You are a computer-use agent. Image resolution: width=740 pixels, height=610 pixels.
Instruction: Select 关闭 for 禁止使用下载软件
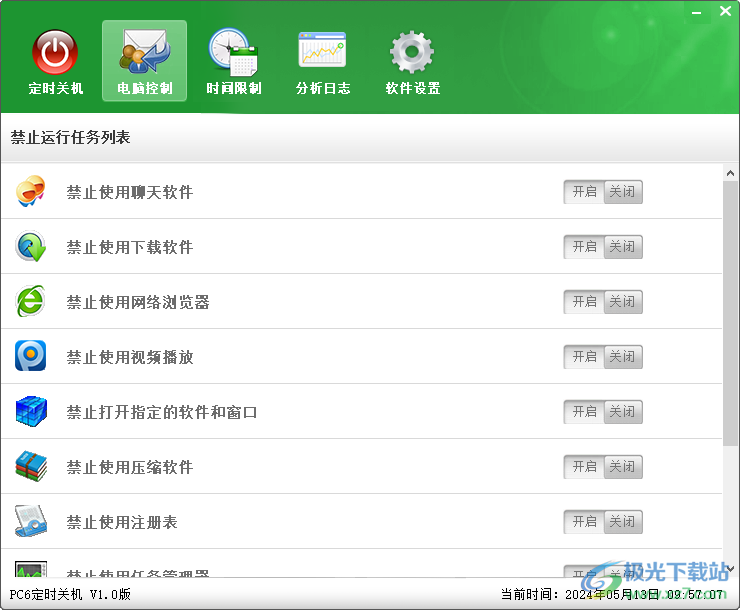click(x=623, y=247)
